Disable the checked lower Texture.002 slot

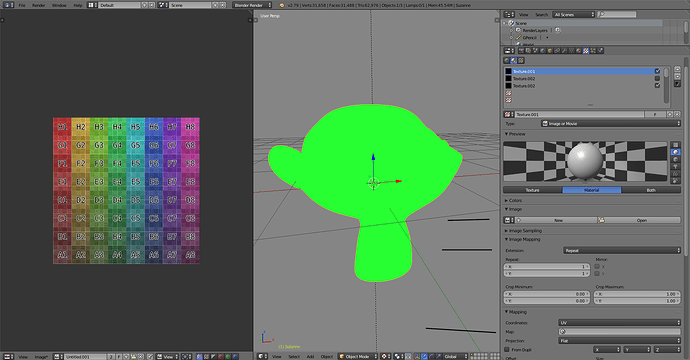657,85
